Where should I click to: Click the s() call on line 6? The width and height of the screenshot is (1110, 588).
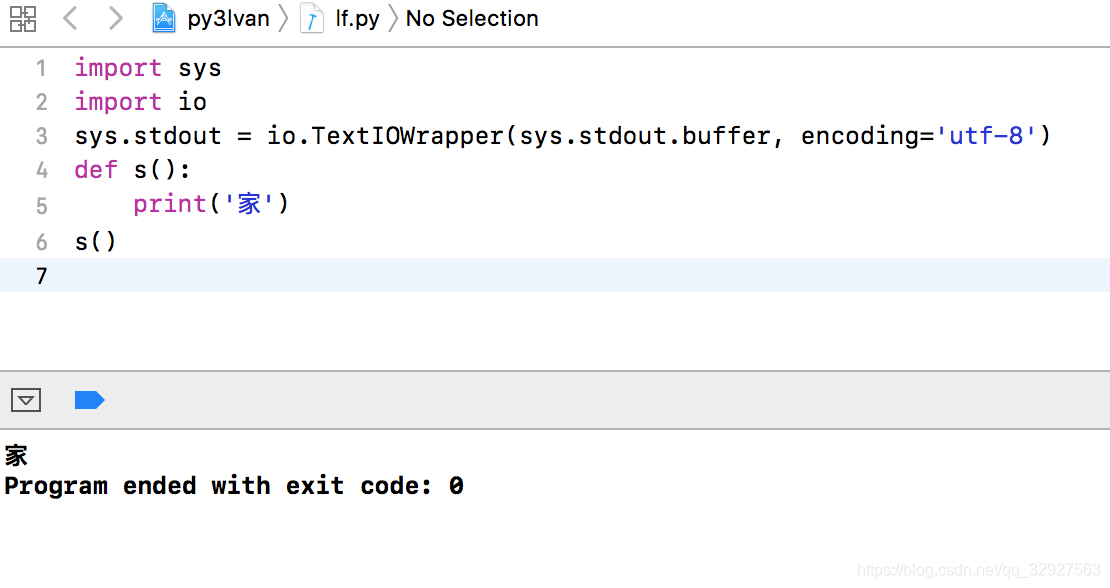tap(96, 242)
